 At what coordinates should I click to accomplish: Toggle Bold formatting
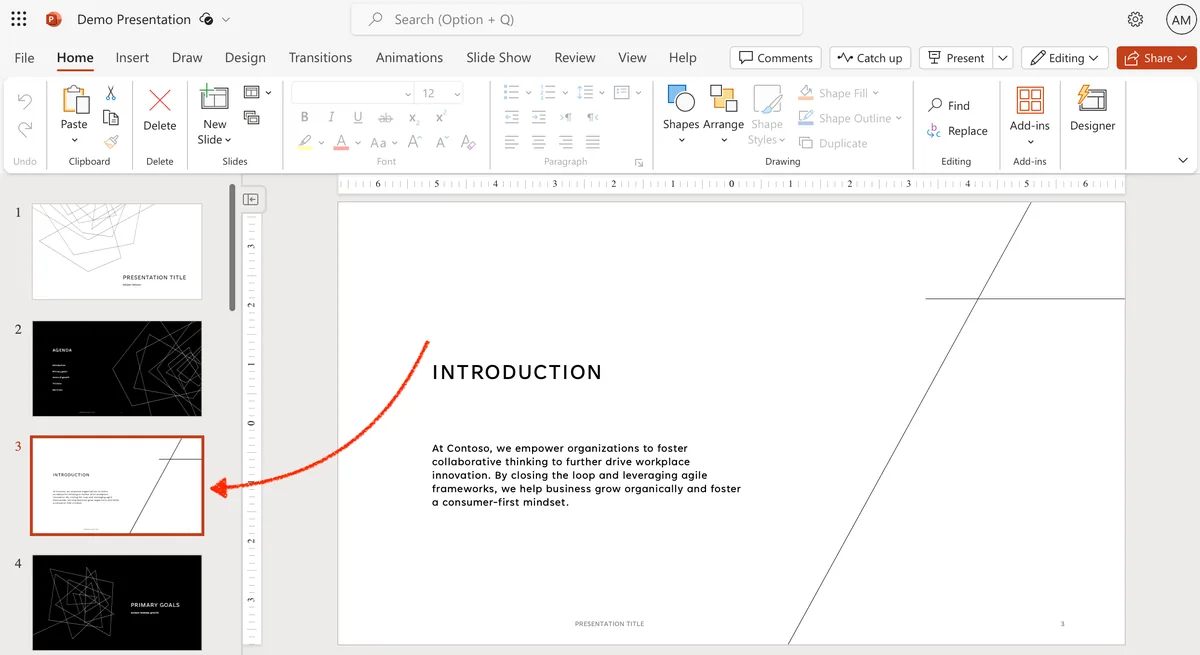[305, 118]
